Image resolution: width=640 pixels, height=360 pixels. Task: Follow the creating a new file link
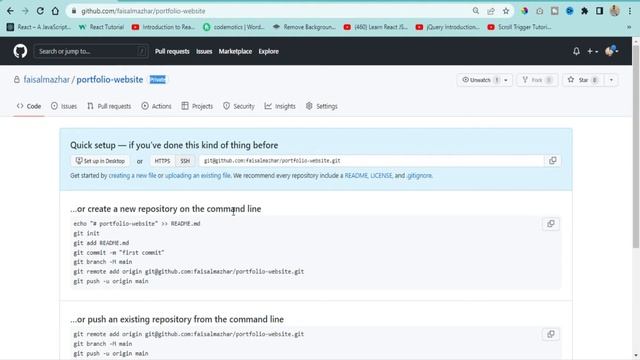point(132,176)
